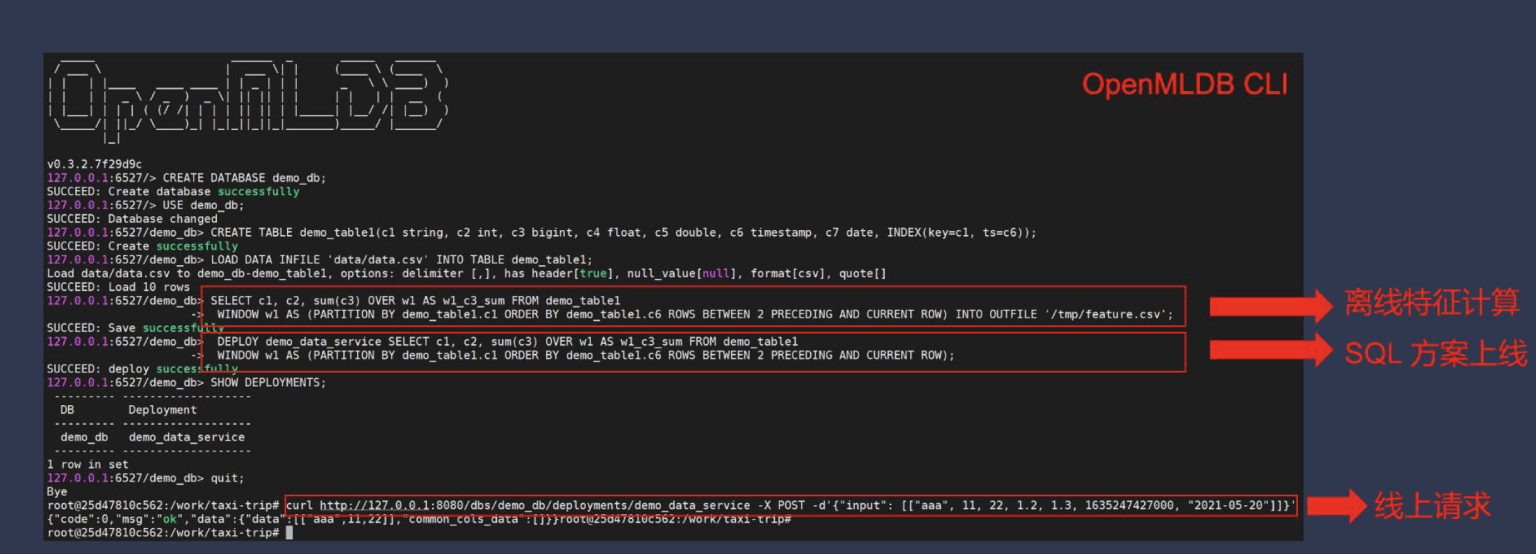Click the Deployment column header in results
The width and height of the screenshot is (1536, 554).
tap(162, 410)
